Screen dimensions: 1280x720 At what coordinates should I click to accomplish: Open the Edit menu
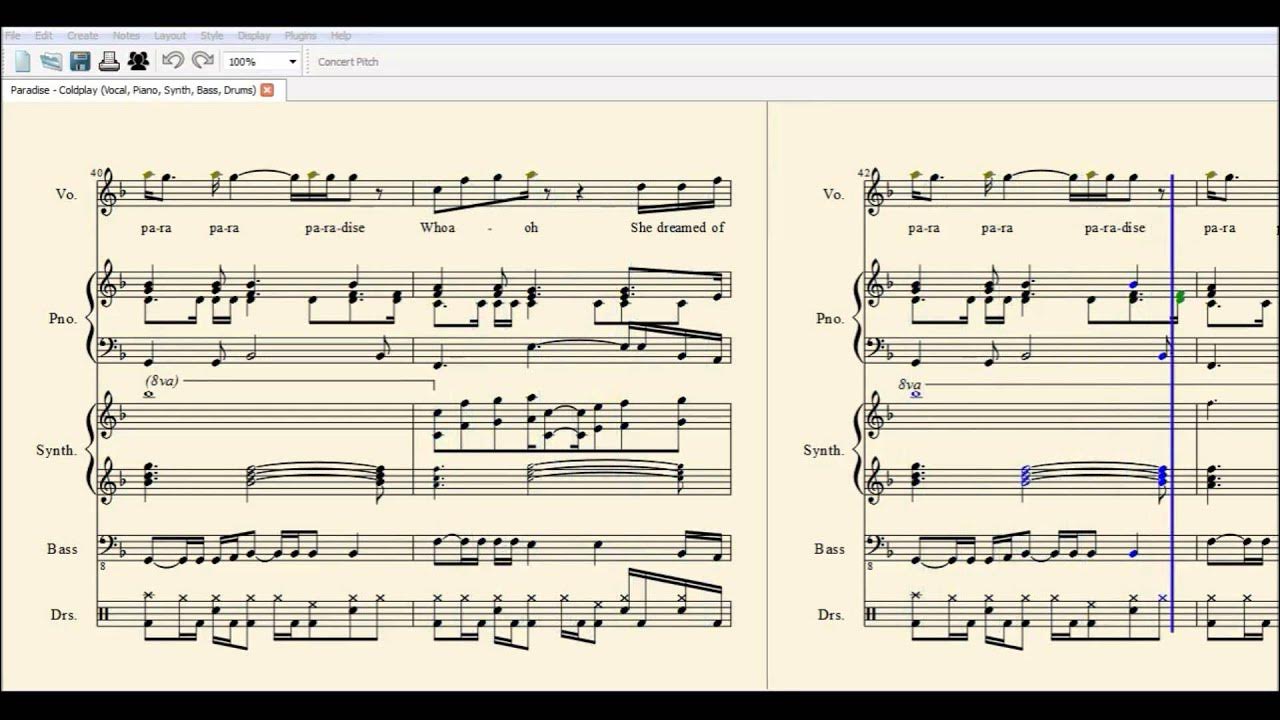tap(44, 36)
